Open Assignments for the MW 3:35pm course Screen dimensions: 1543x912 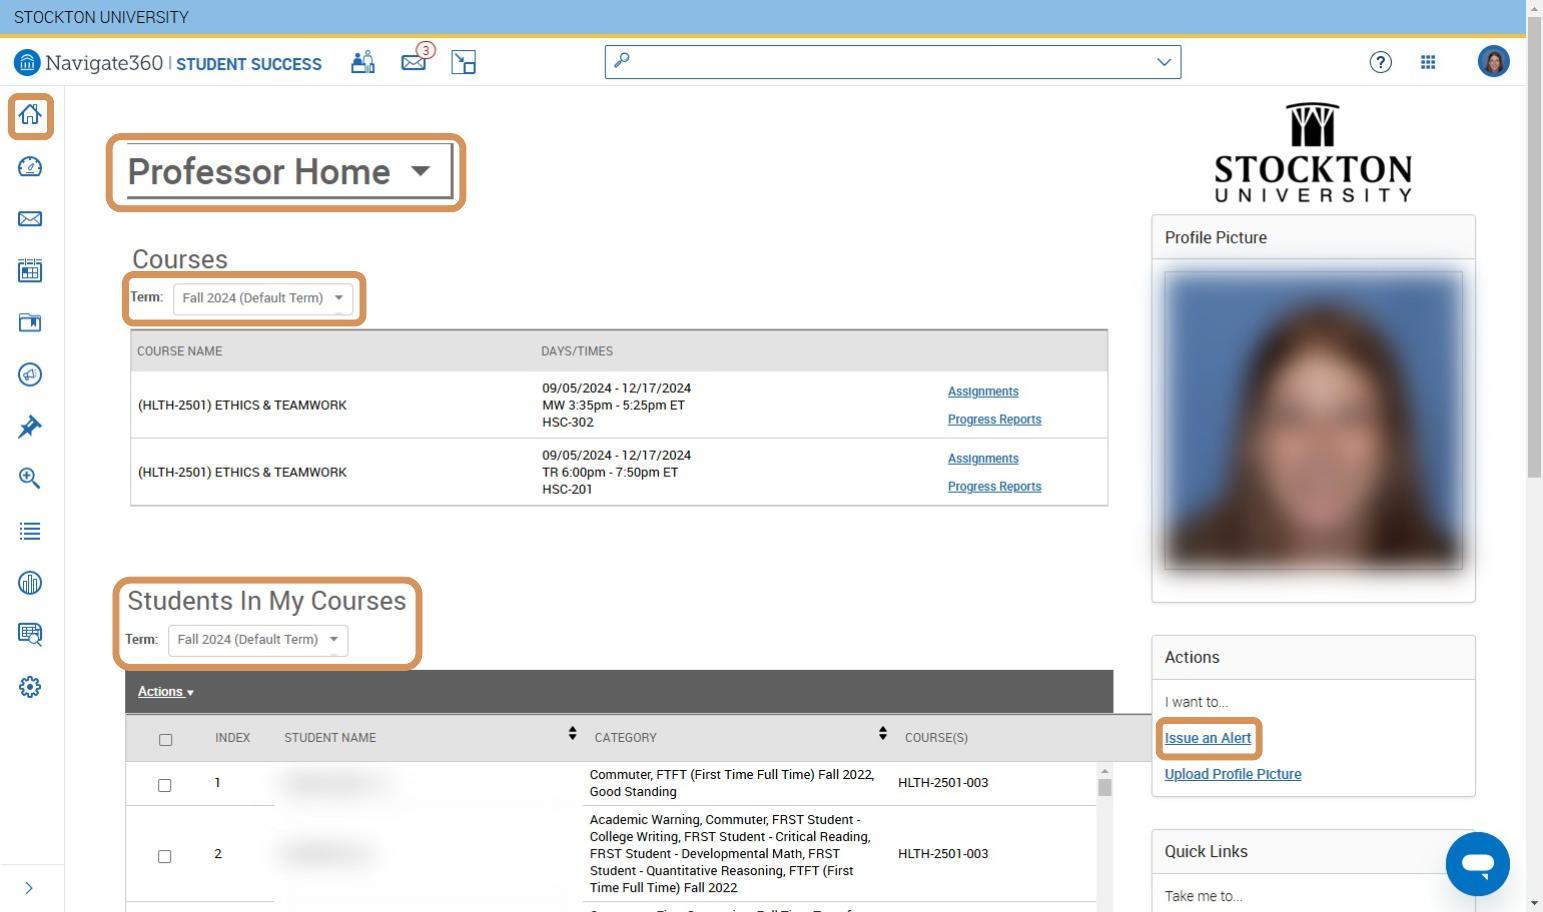coord(983,392)
